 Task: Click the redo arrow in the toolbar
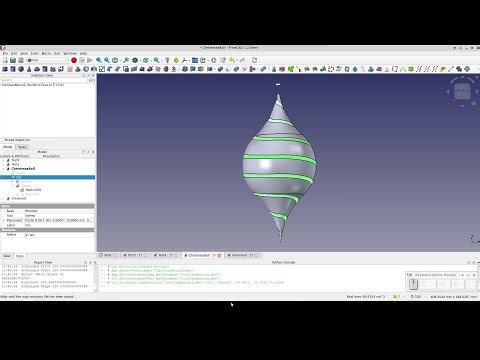click(242, 60)
